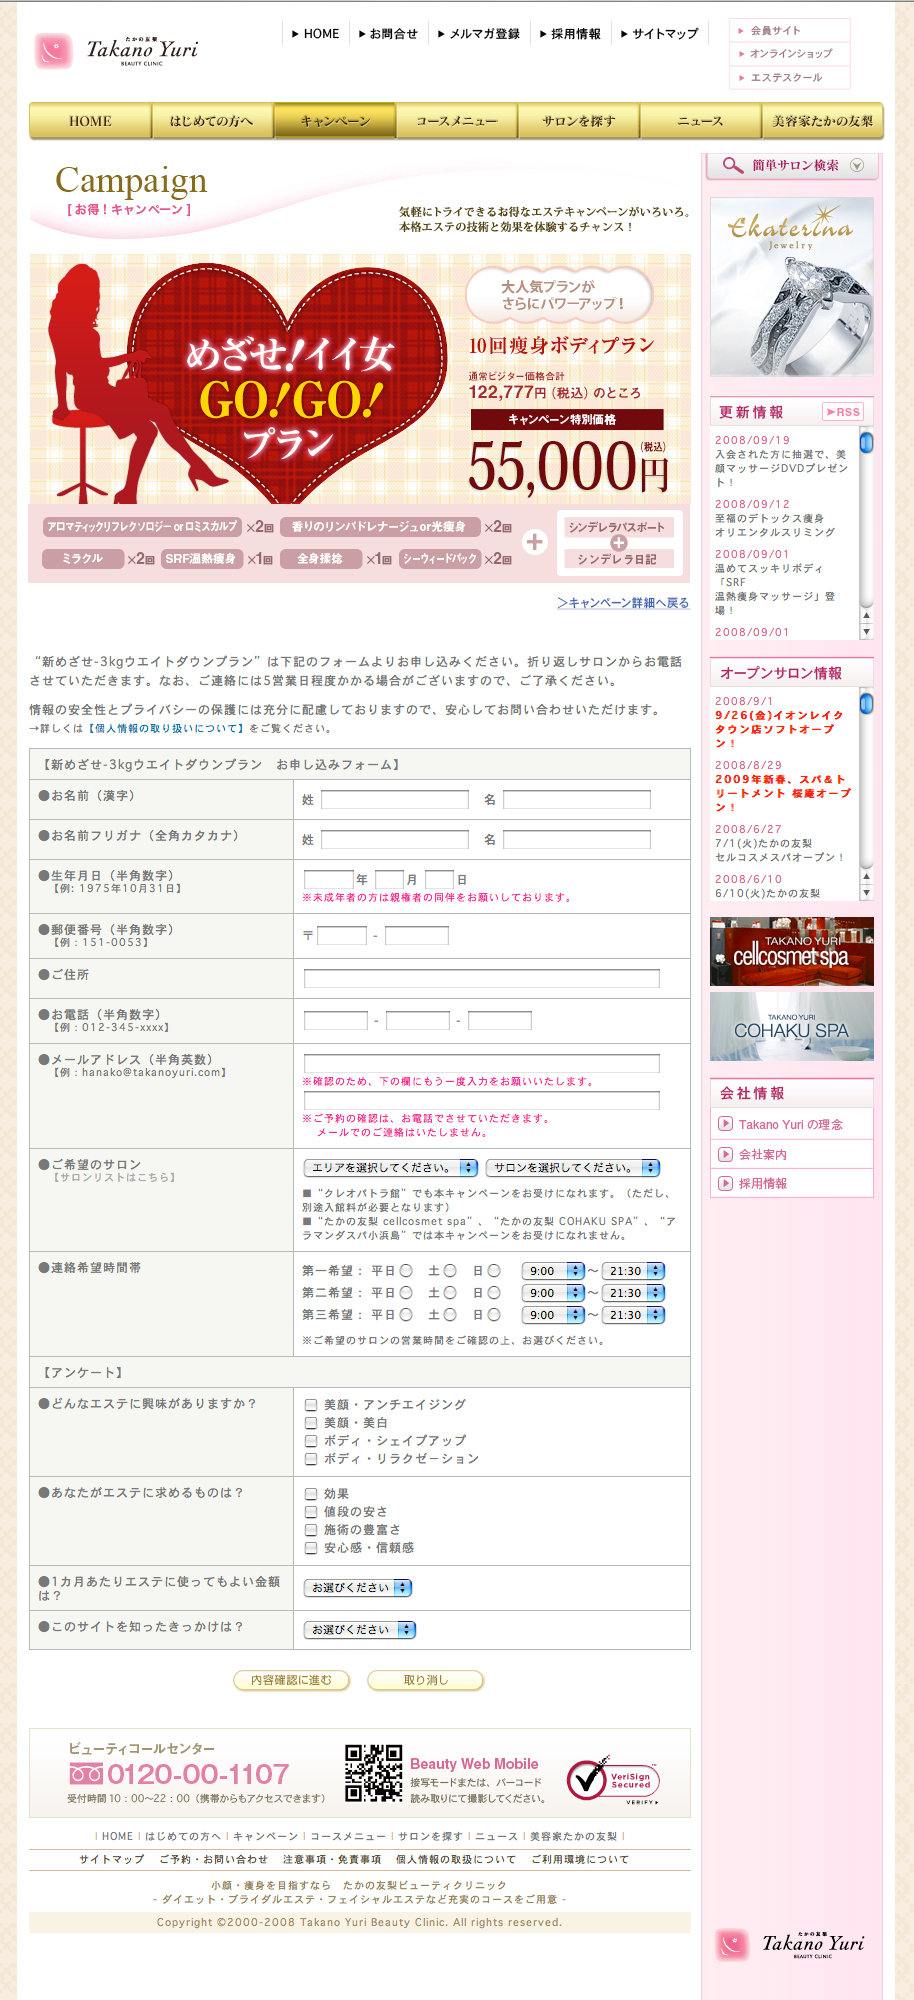The image size is (914, 2000).
Task: Click the 内容確認に進む button
Action: [x=291, y=1680]
